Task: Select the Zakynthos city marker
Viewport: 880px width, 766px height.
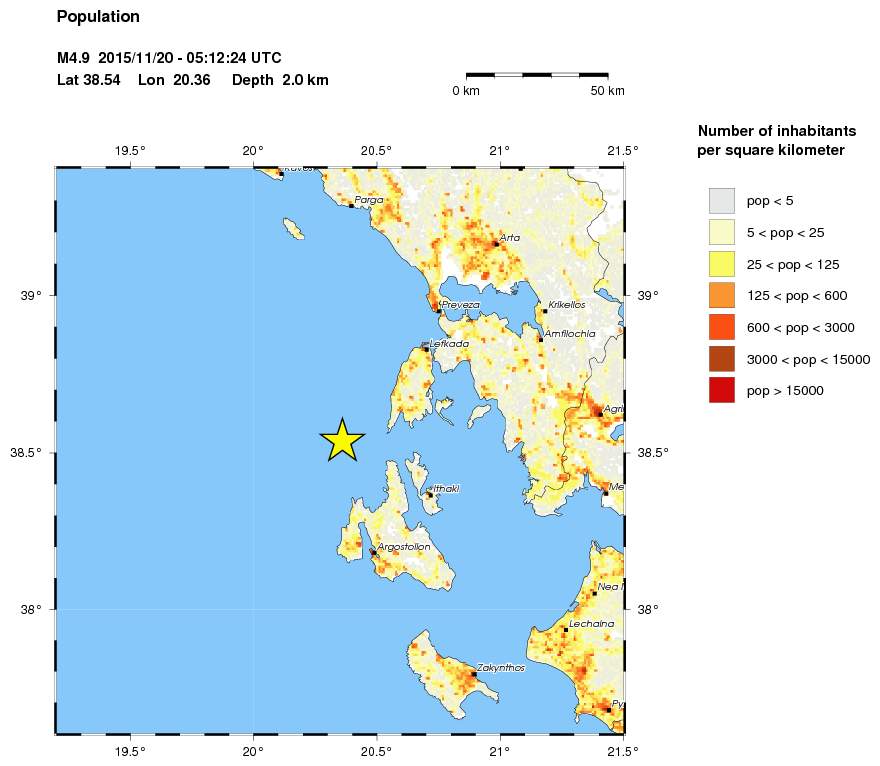Action: (474, 674)
